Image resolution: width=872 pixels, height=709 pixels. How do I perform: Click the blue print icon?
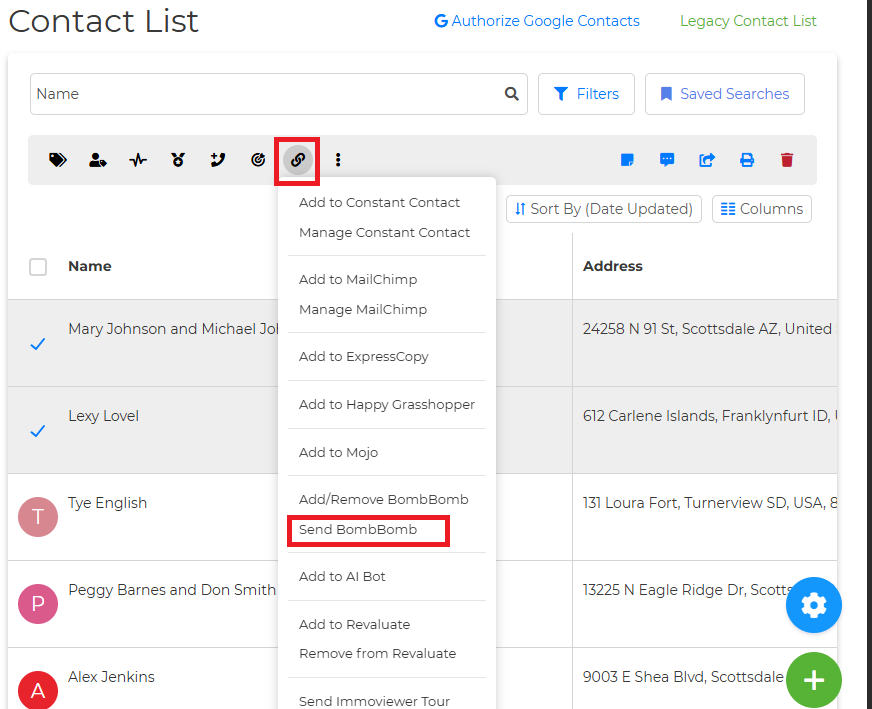click(747, 160)
